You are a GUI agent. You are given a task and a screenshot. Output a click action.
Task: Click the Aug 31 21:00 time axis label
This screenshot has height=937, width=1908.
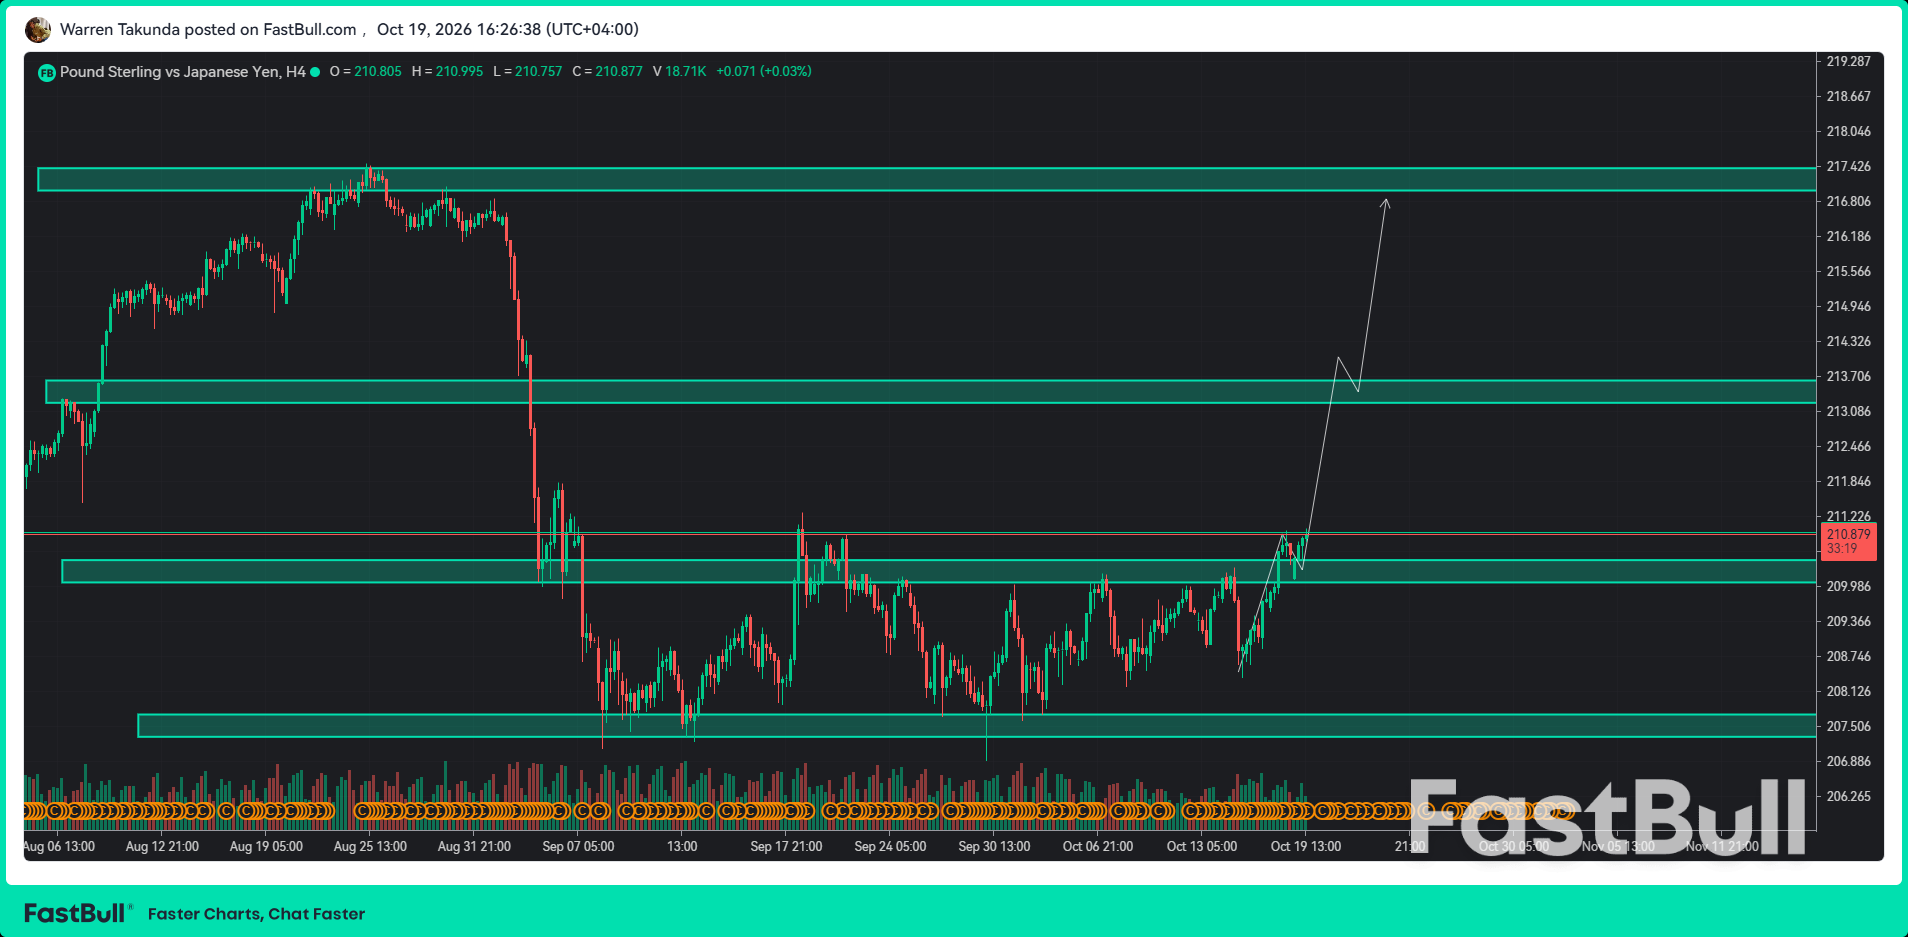474,846
